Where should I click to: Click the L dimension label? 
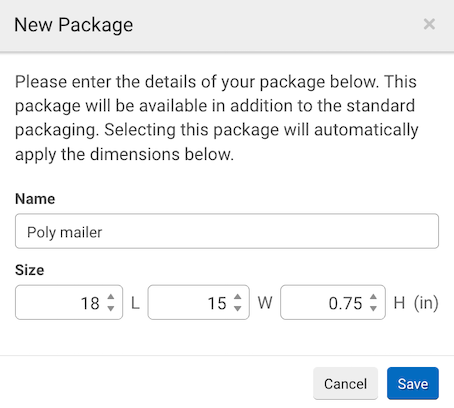135,303
